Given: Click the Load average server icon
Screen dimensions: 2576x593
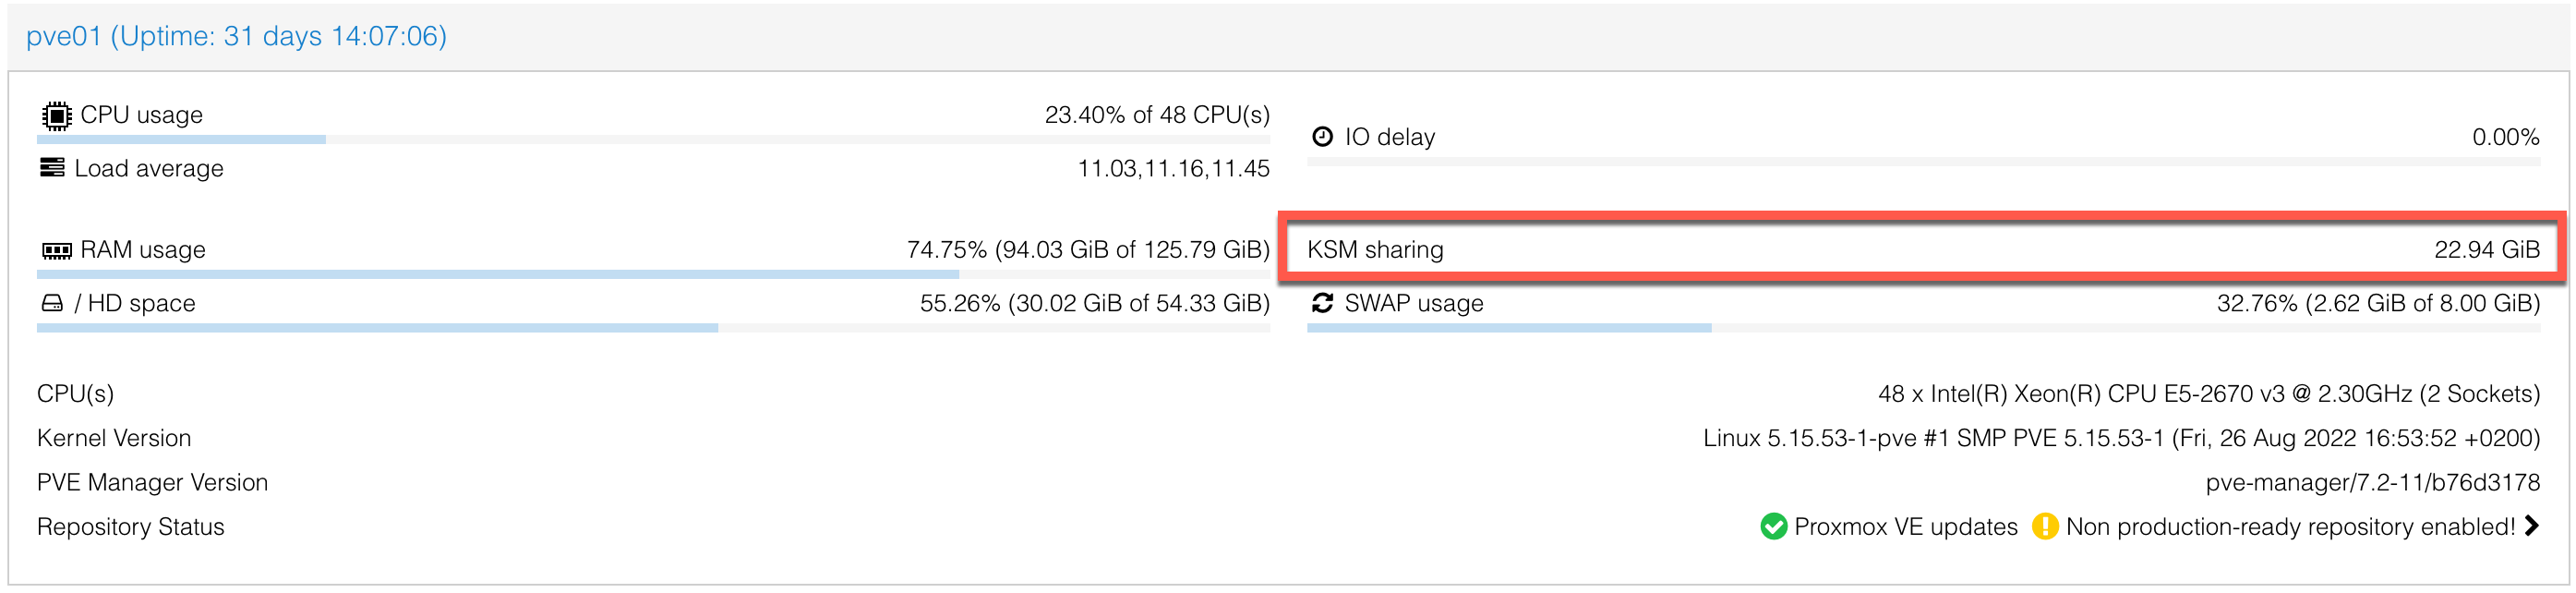Looking at the screenshot, I should pyautogui.click(x=52, y=168).
